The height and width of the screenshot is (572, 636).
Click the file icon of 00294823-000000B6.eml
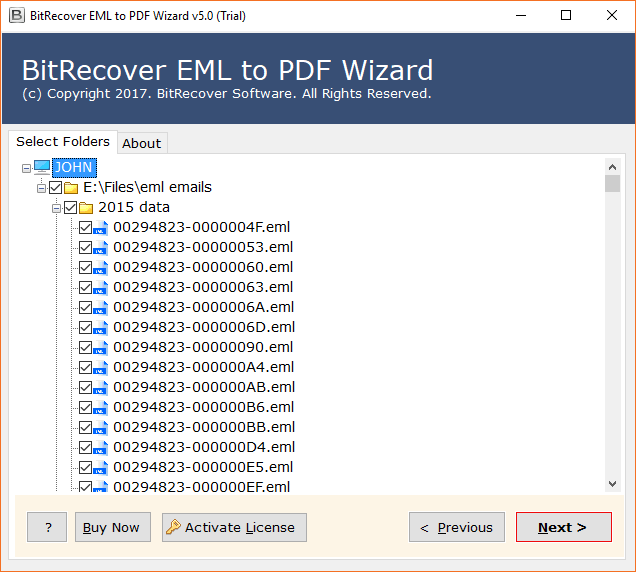(x=101, y=408)
